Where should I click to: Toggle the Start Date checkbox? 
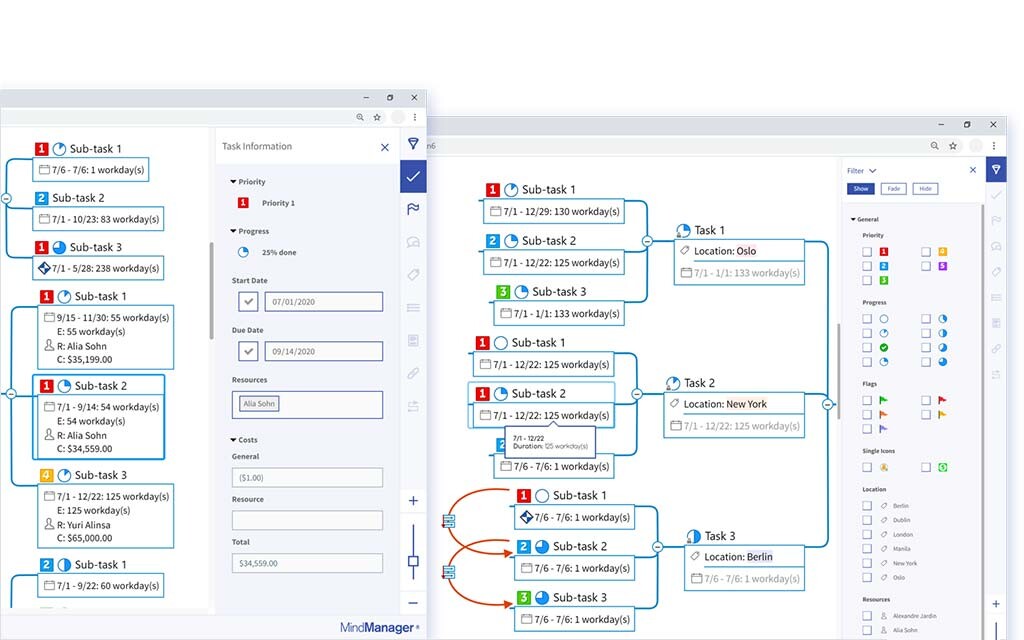248,302
